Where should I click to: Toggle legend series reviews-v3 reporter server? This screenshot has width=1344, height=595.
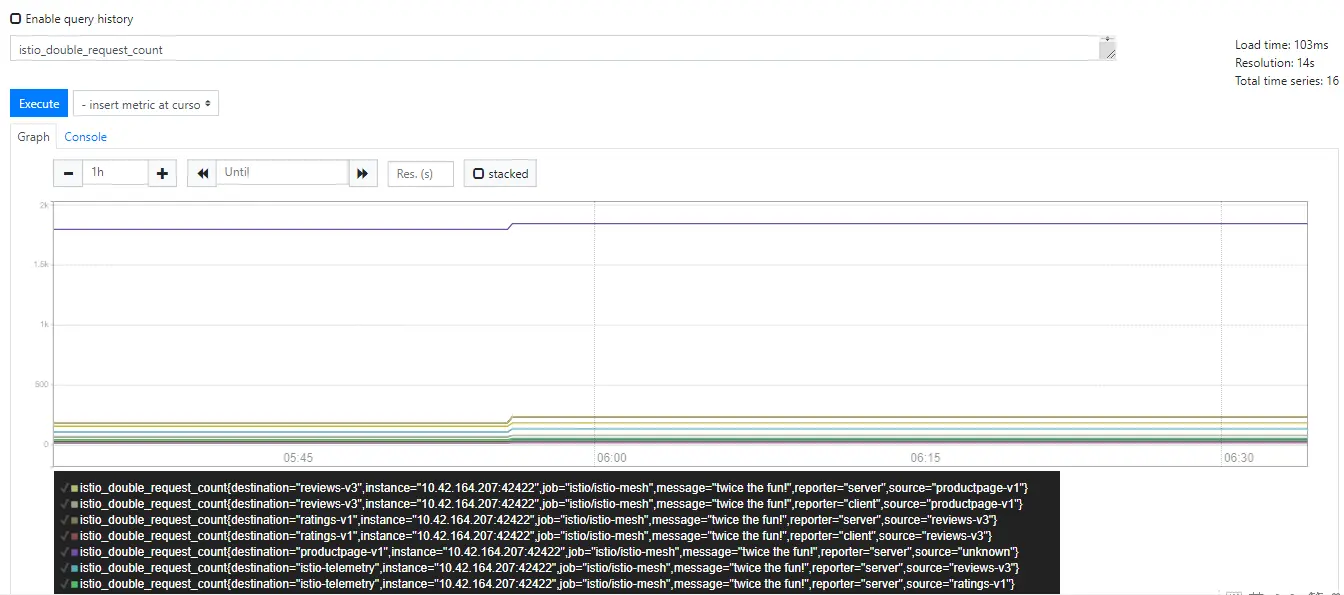pyautogui.click(x=545, y=488)
